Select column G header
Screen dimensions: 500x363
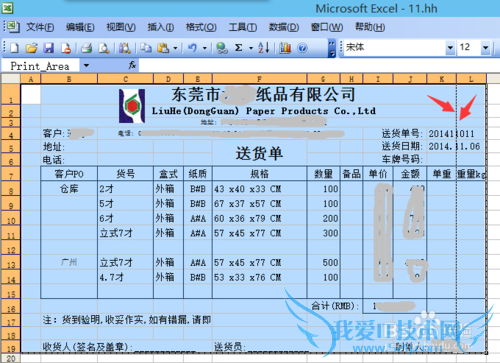[323, 79]
